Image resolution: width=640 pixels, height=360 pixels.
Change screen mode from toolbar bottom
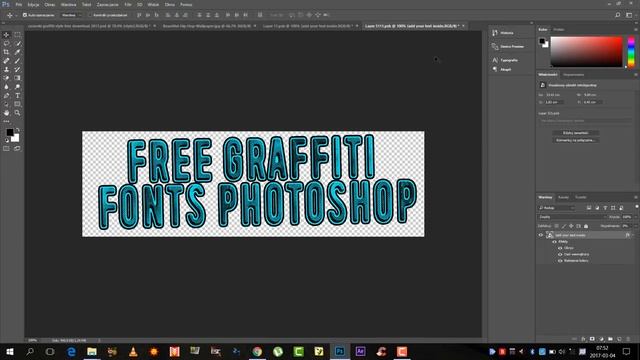click(x=18, y=149)
